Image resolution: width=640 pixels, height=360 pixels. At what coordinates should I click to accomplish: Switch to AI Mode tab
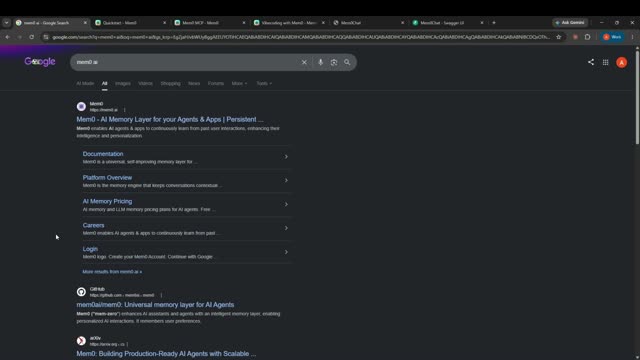[x=85, y=83]
